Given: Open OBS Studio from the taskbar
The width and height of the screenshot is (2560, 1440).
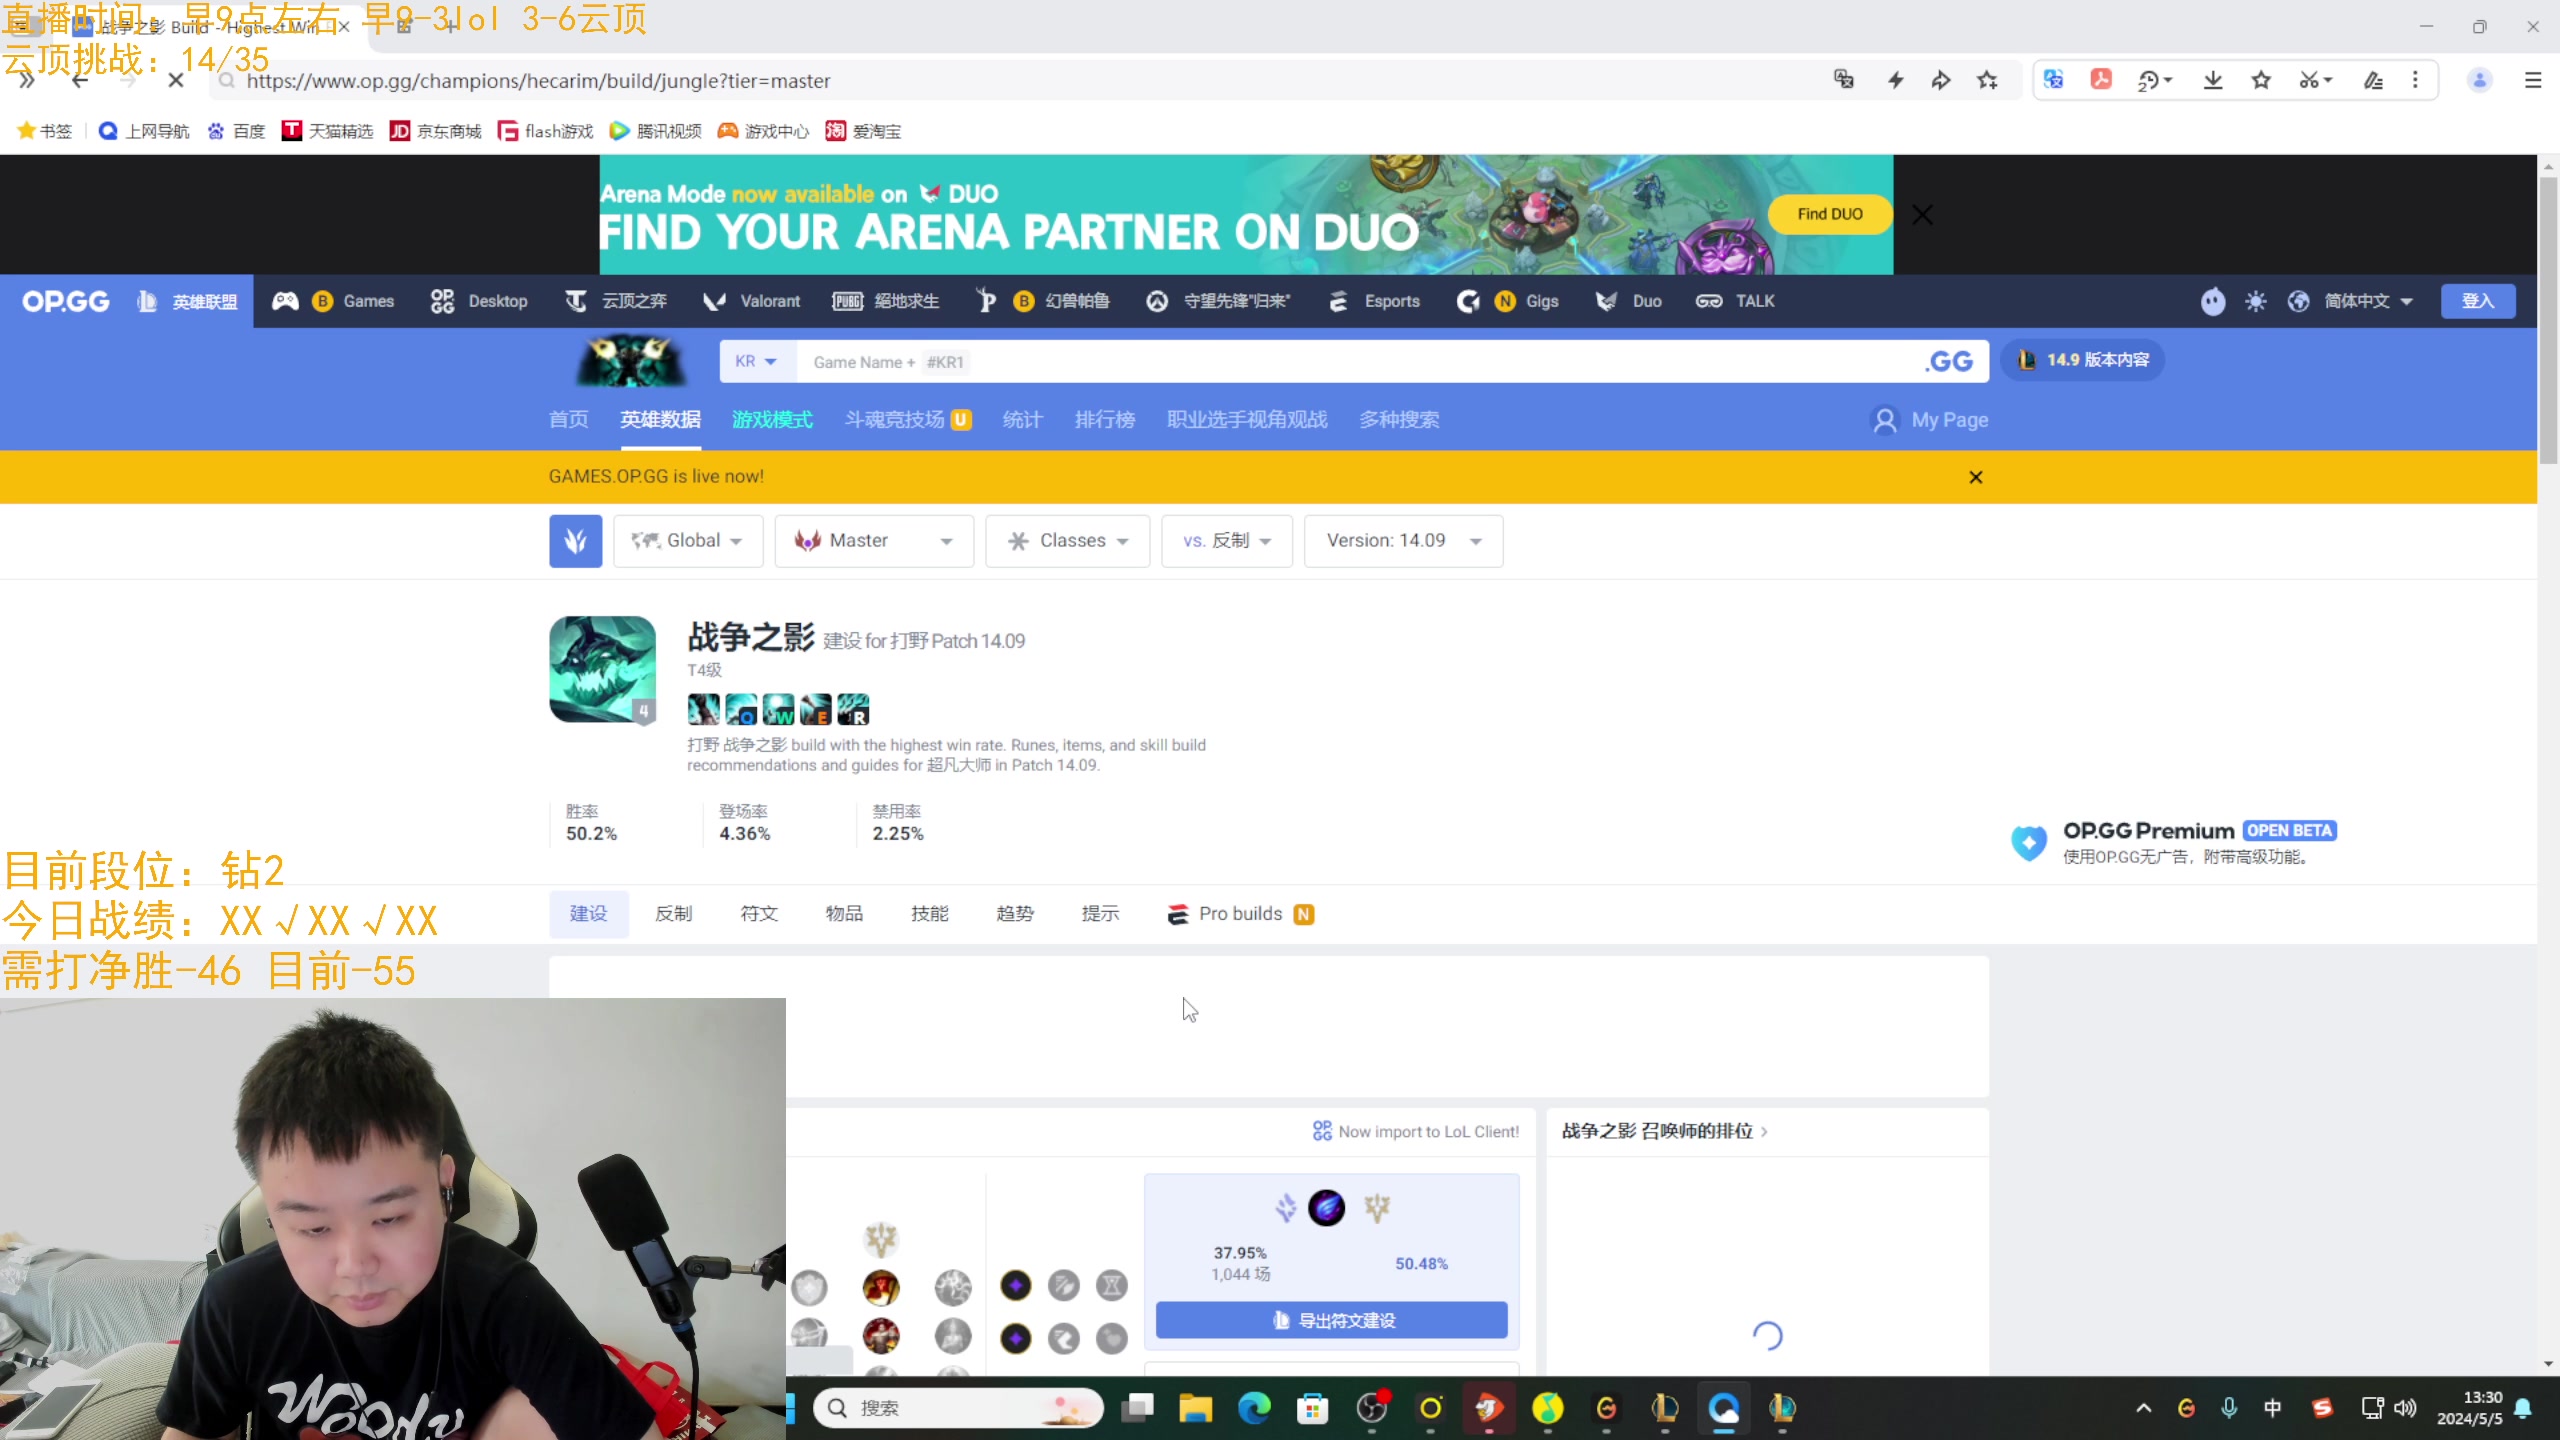Looking at the screenshot, I should tap(1372, 1408).
